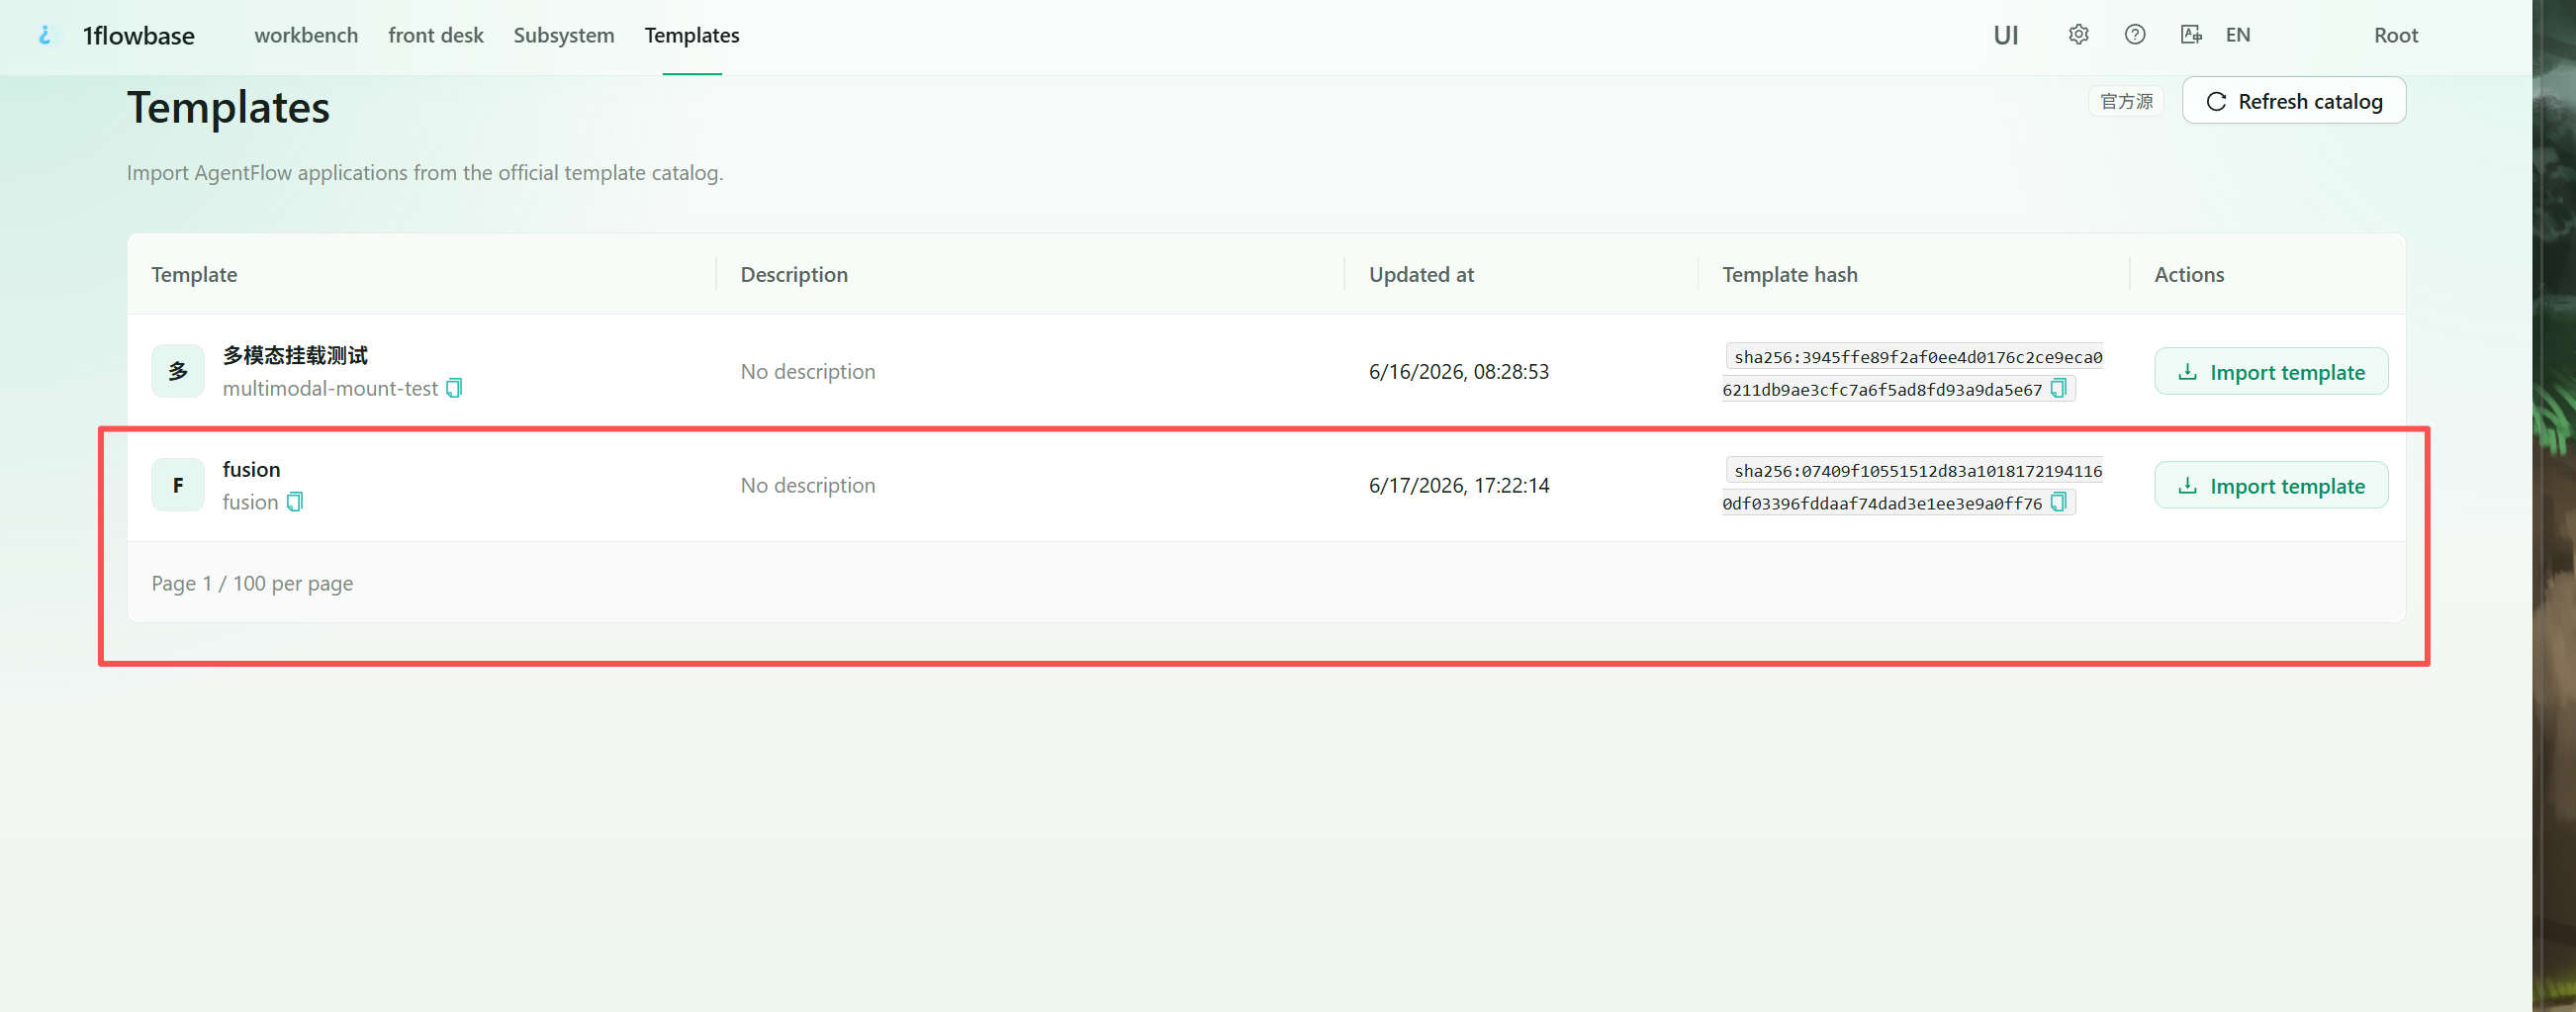Click No description in the fusion row
This screenshot has height=1012, width=2576.
808,485
